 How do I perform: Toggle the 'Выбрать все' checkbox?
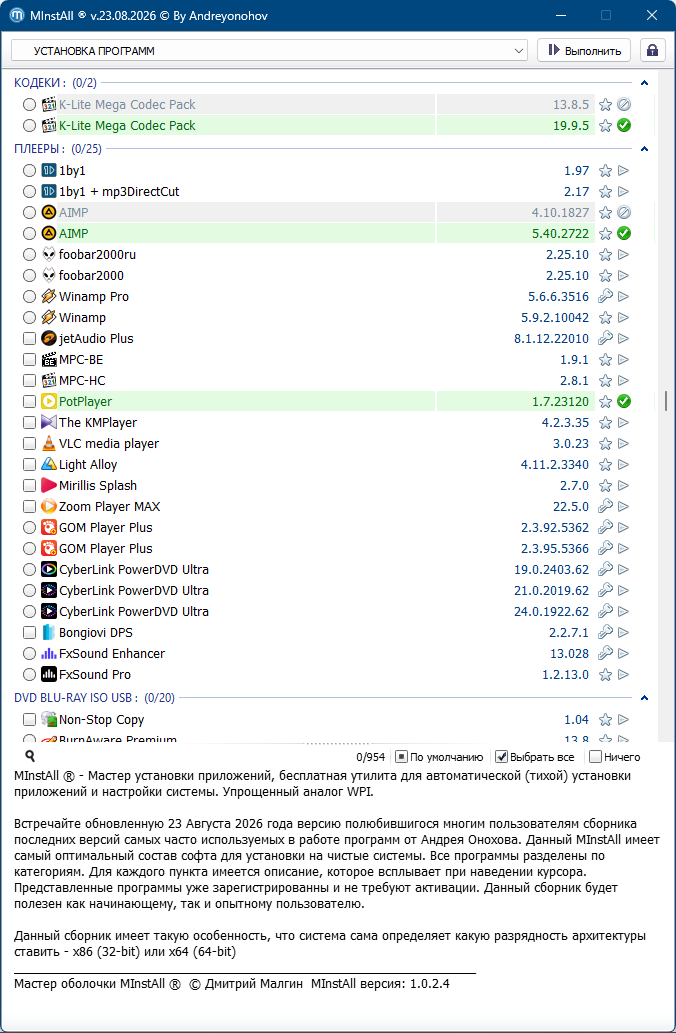pyautogui.click(x=501, y=757)
